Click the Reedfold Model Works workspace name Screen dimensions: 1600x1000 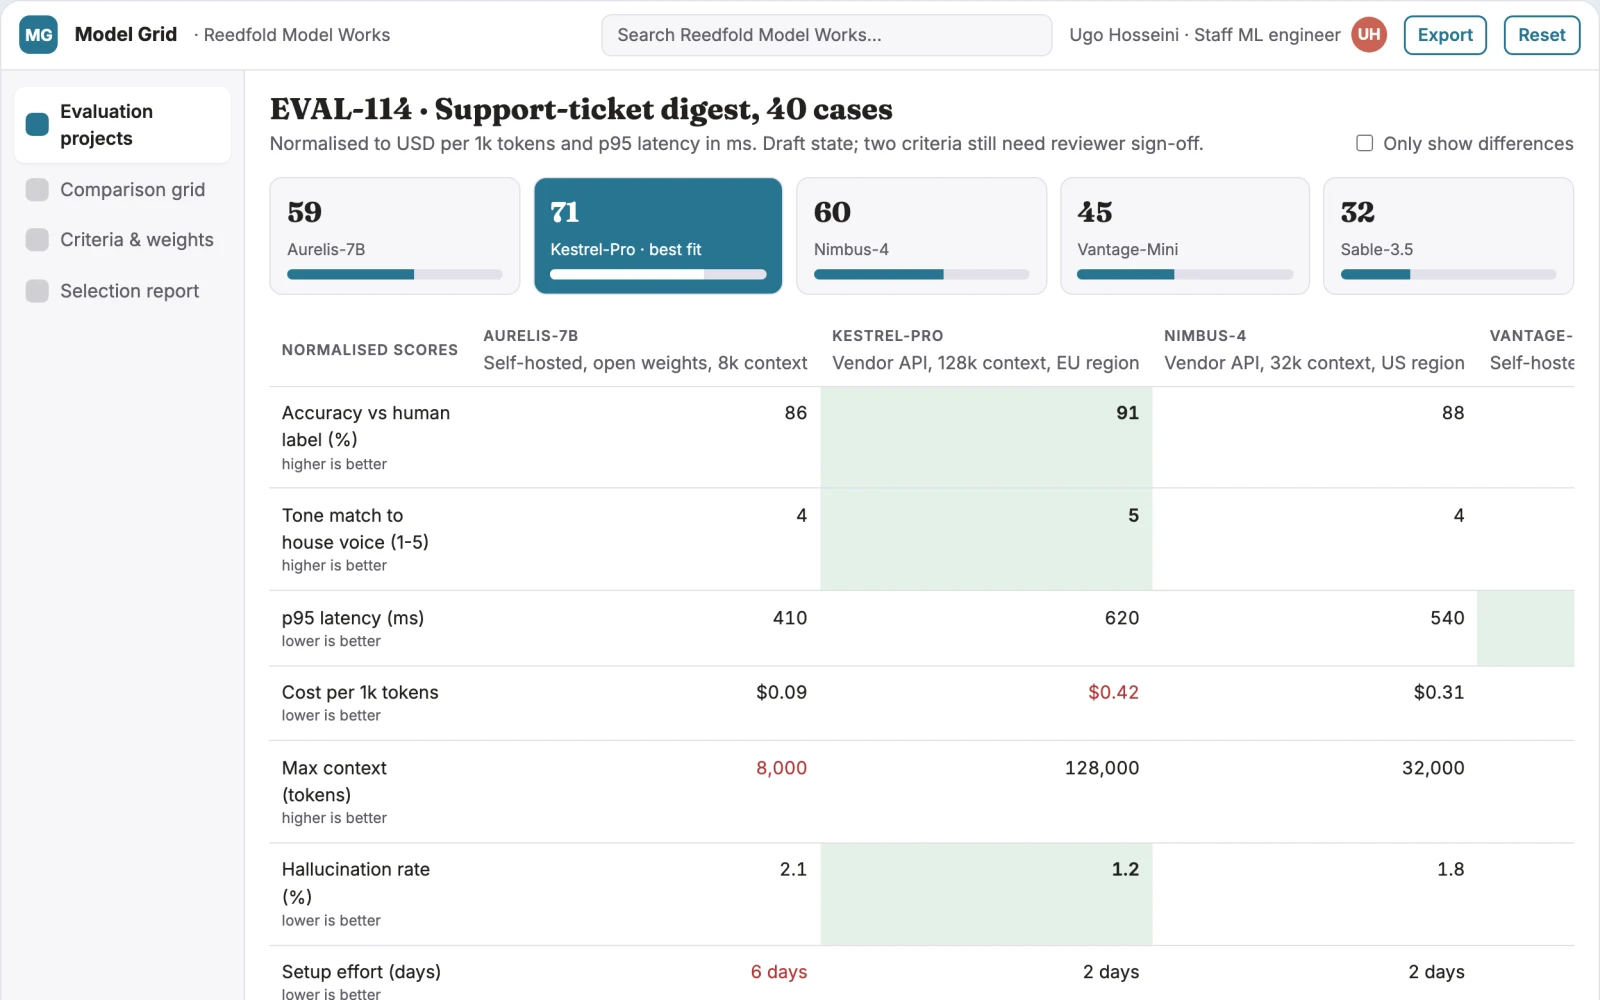click(297, 35)
